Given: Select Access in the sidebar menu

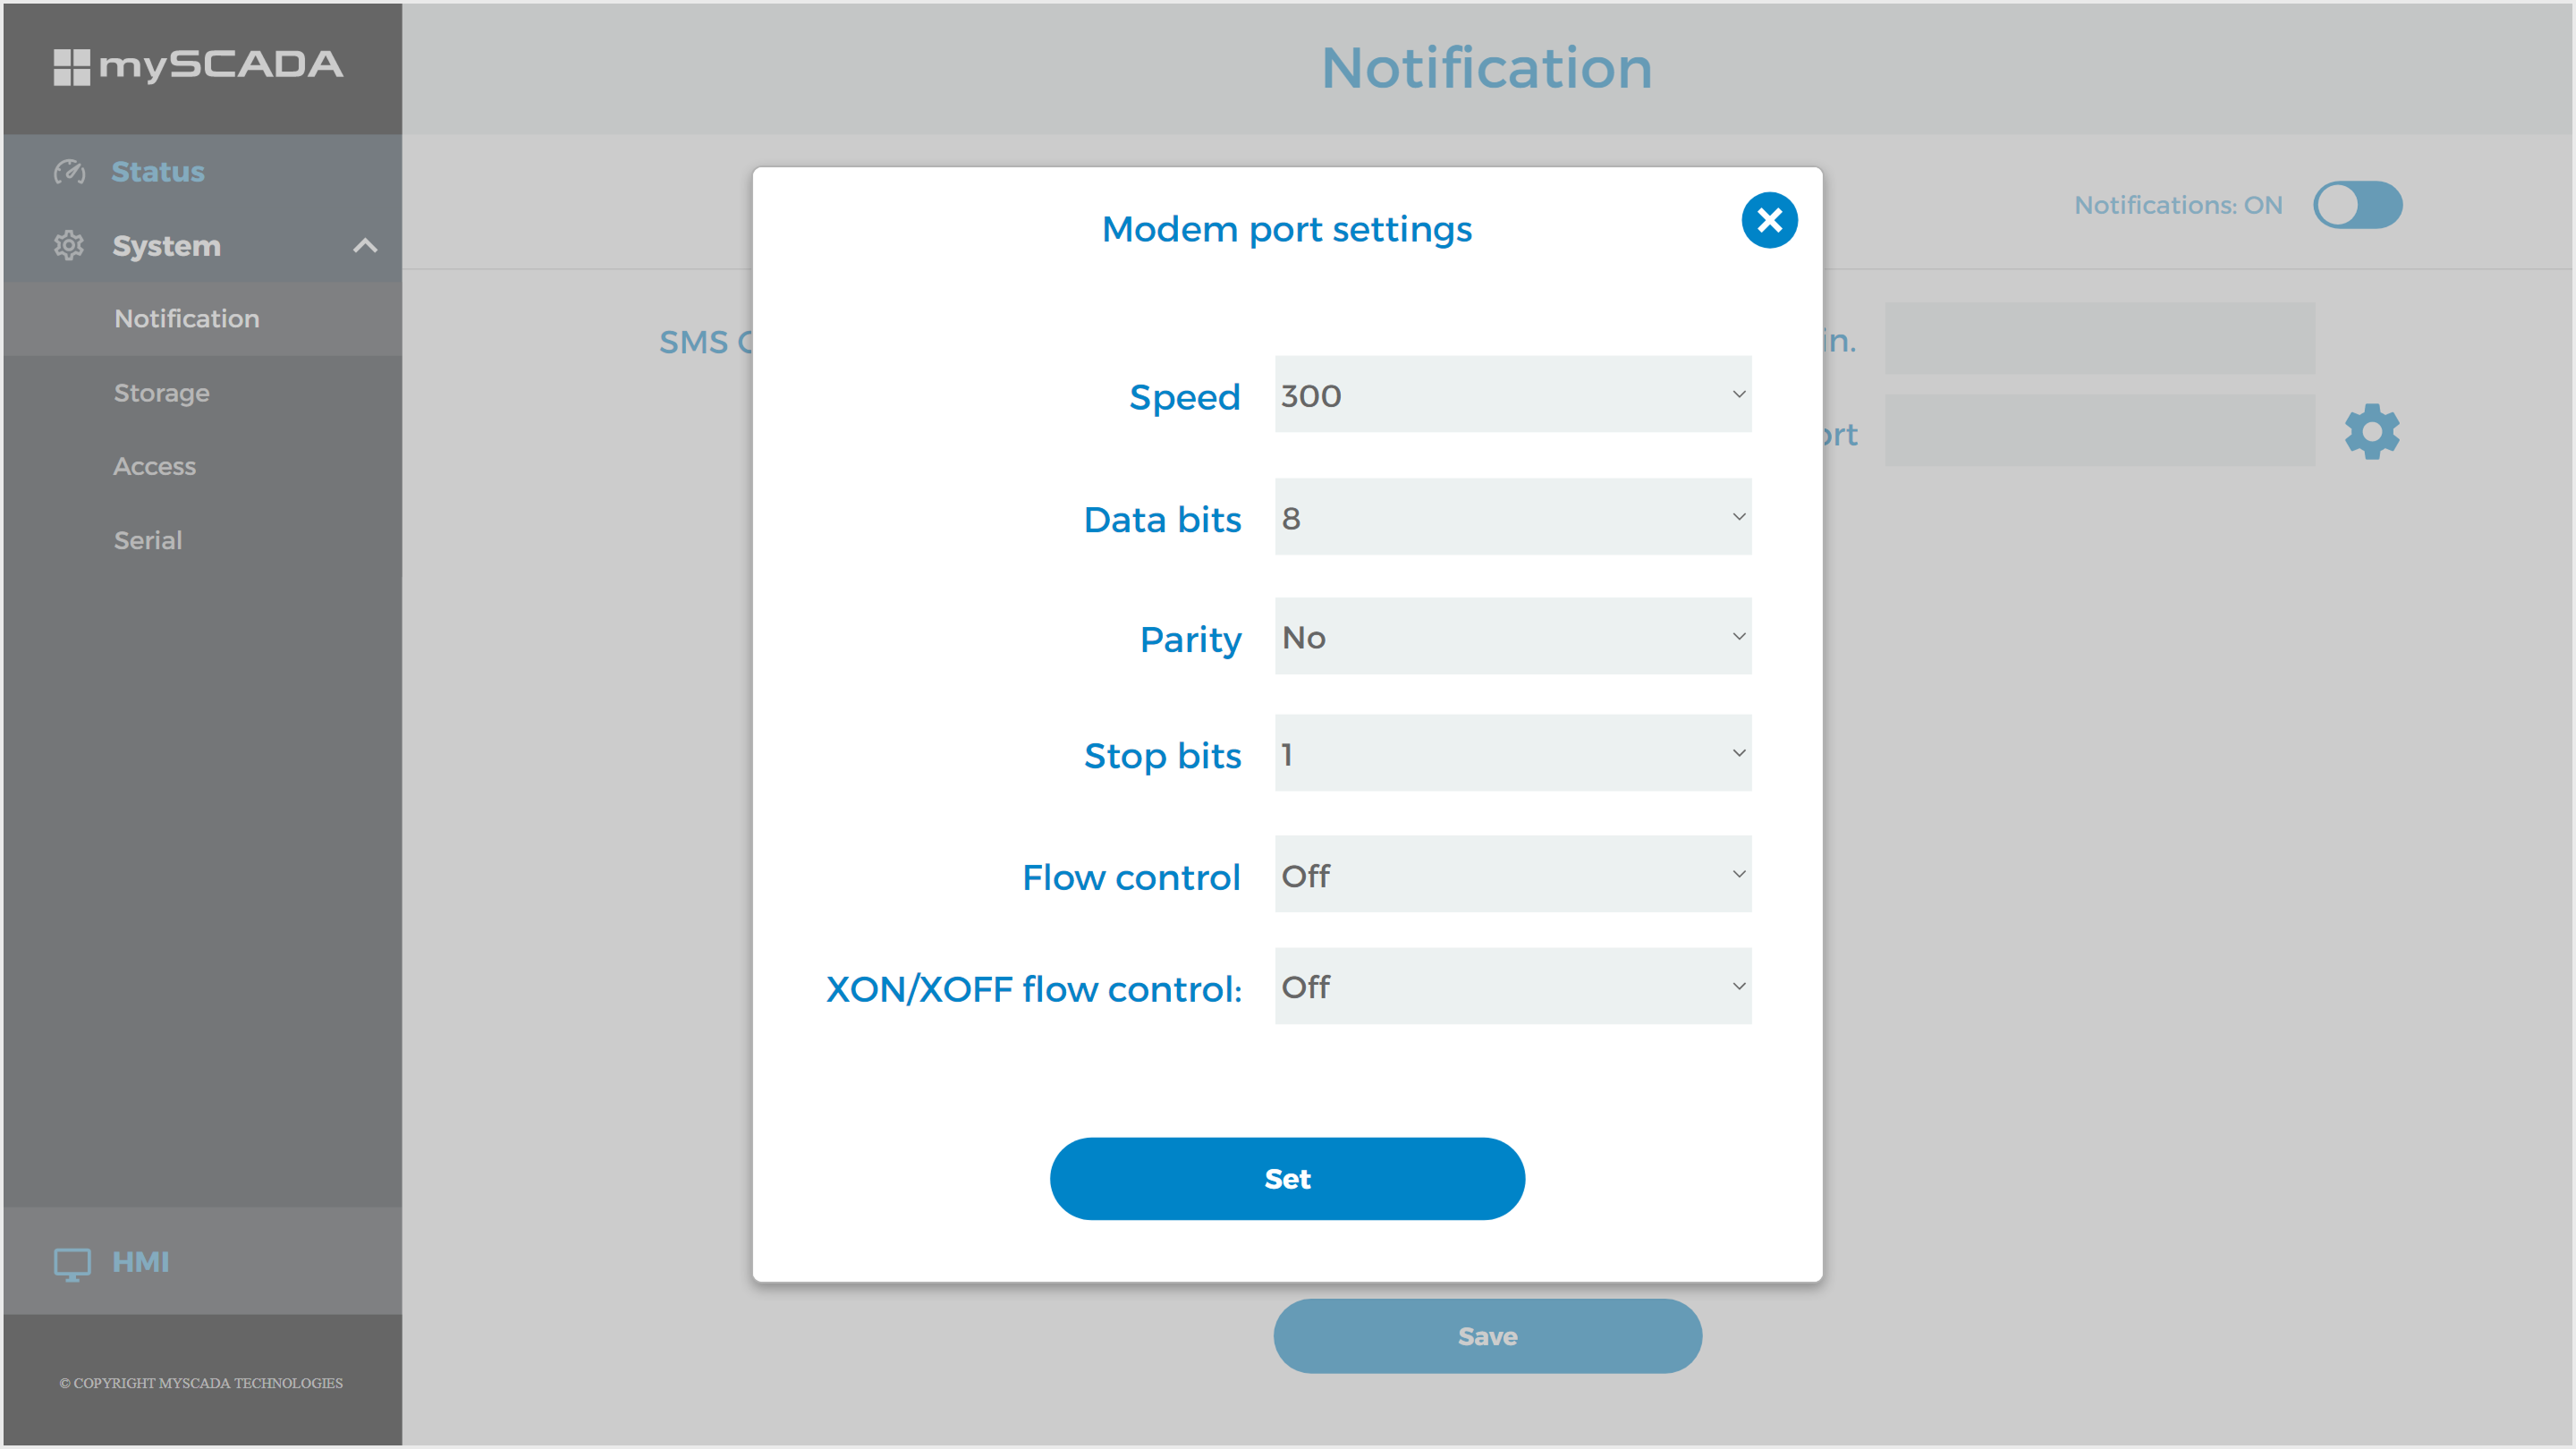Looking at the screenshot, I should [x=155, y=467].
